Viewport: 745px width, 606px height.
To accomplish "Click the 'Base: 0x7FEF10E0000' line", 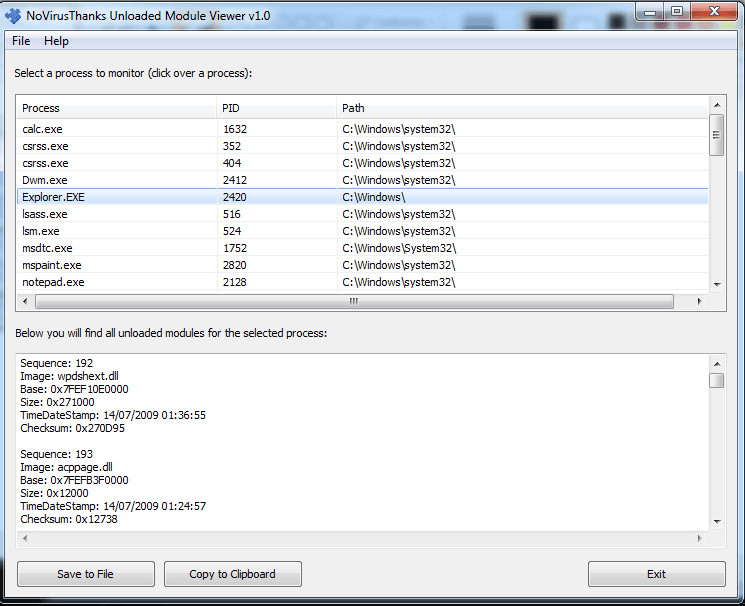I will point(74,389).
